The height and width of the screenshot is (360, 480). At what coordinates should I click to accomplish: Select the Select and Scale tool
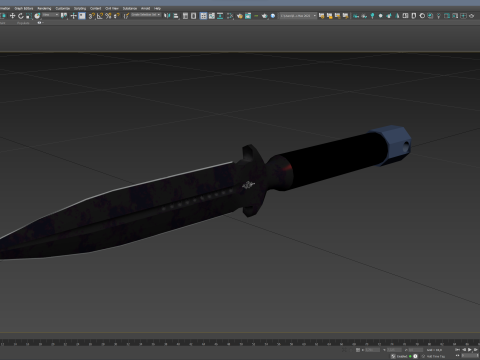pos(29,16)
